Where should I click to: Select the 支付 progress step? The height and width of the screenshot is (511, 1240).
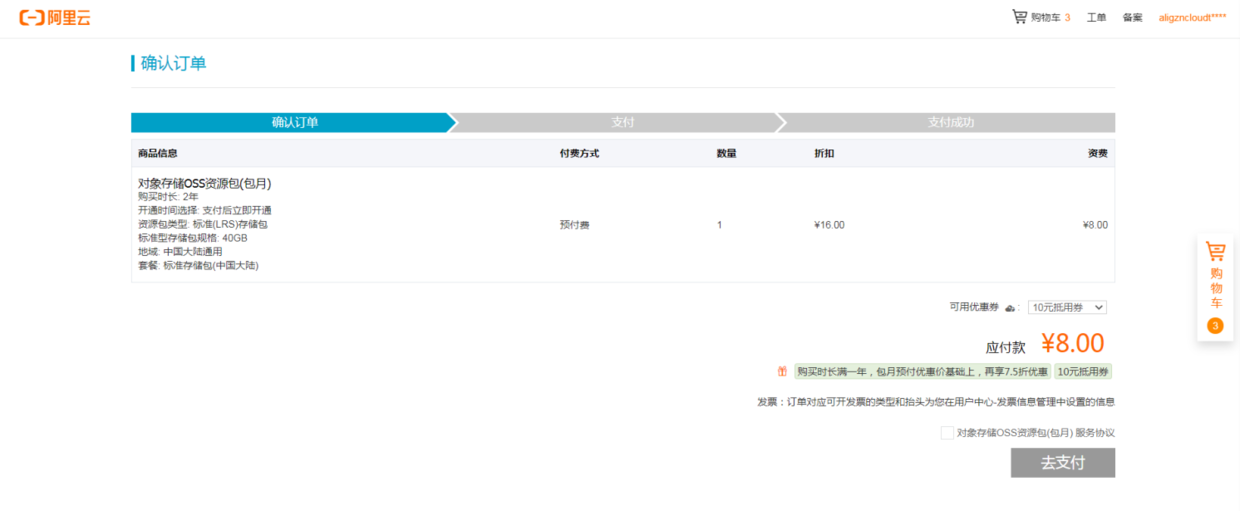622,122
